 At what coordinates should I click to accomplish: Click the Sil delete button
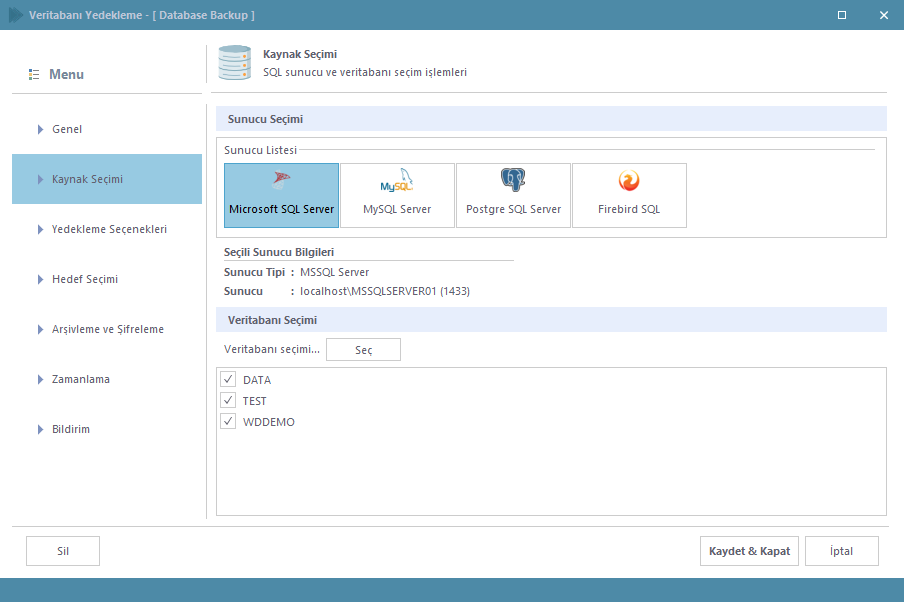point(62,551)
